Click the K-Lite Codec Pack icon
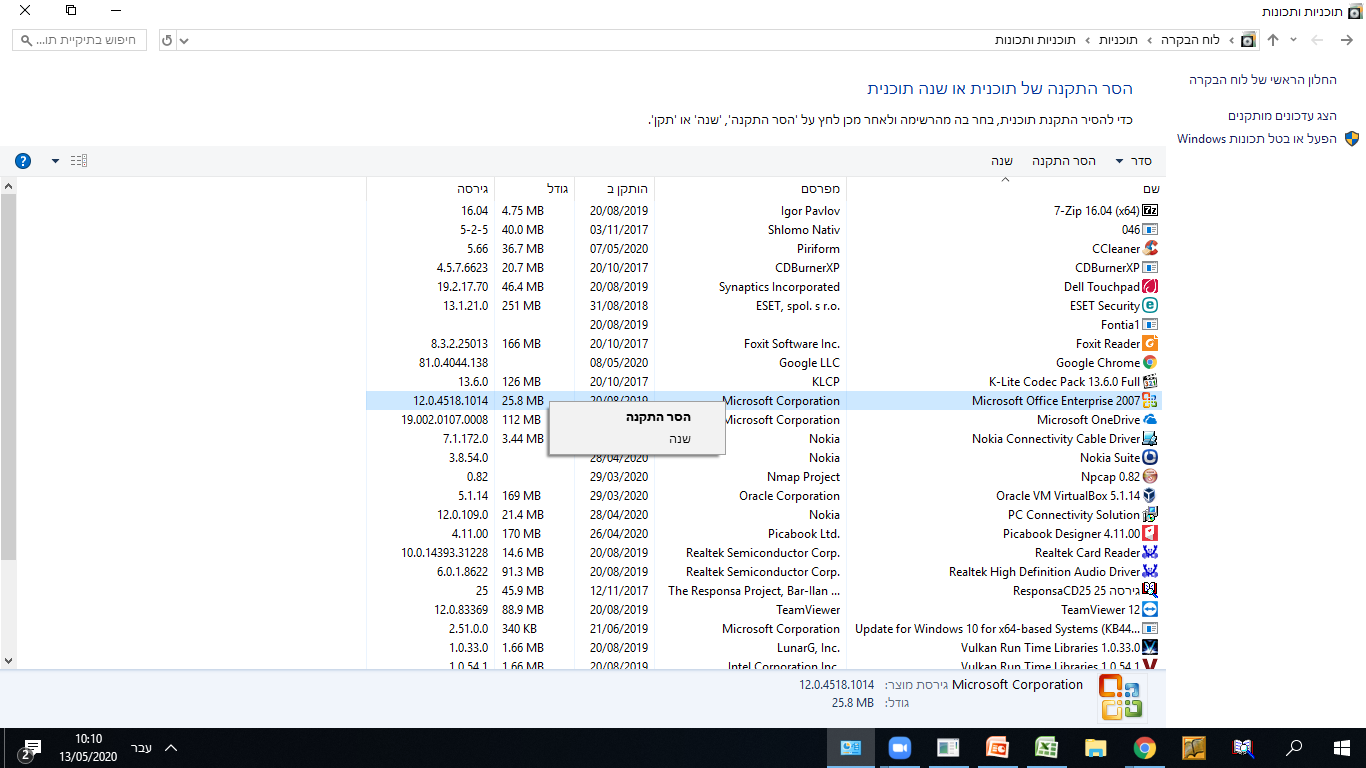 (x=1150, y=382)
